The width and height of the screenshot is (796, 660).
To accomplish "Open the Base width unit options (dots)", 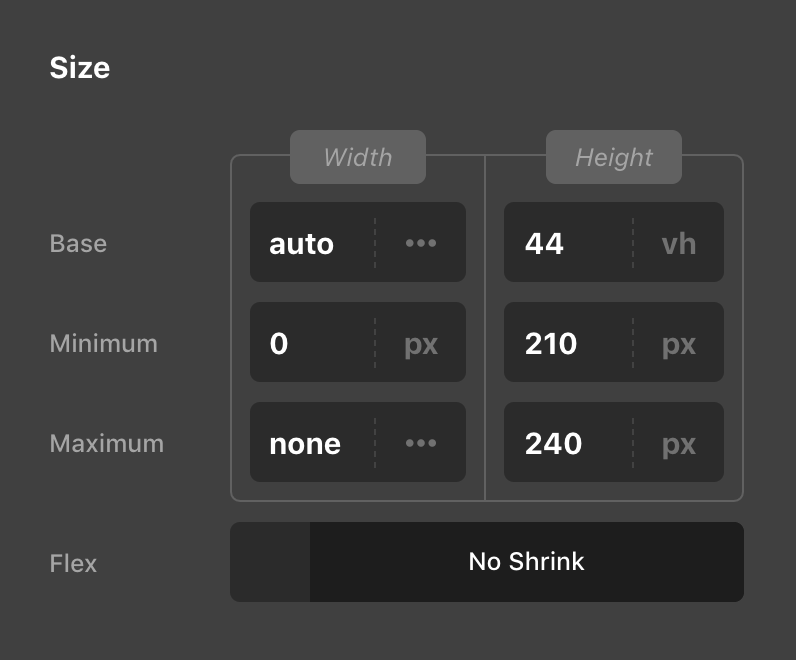I will (421, 243).
